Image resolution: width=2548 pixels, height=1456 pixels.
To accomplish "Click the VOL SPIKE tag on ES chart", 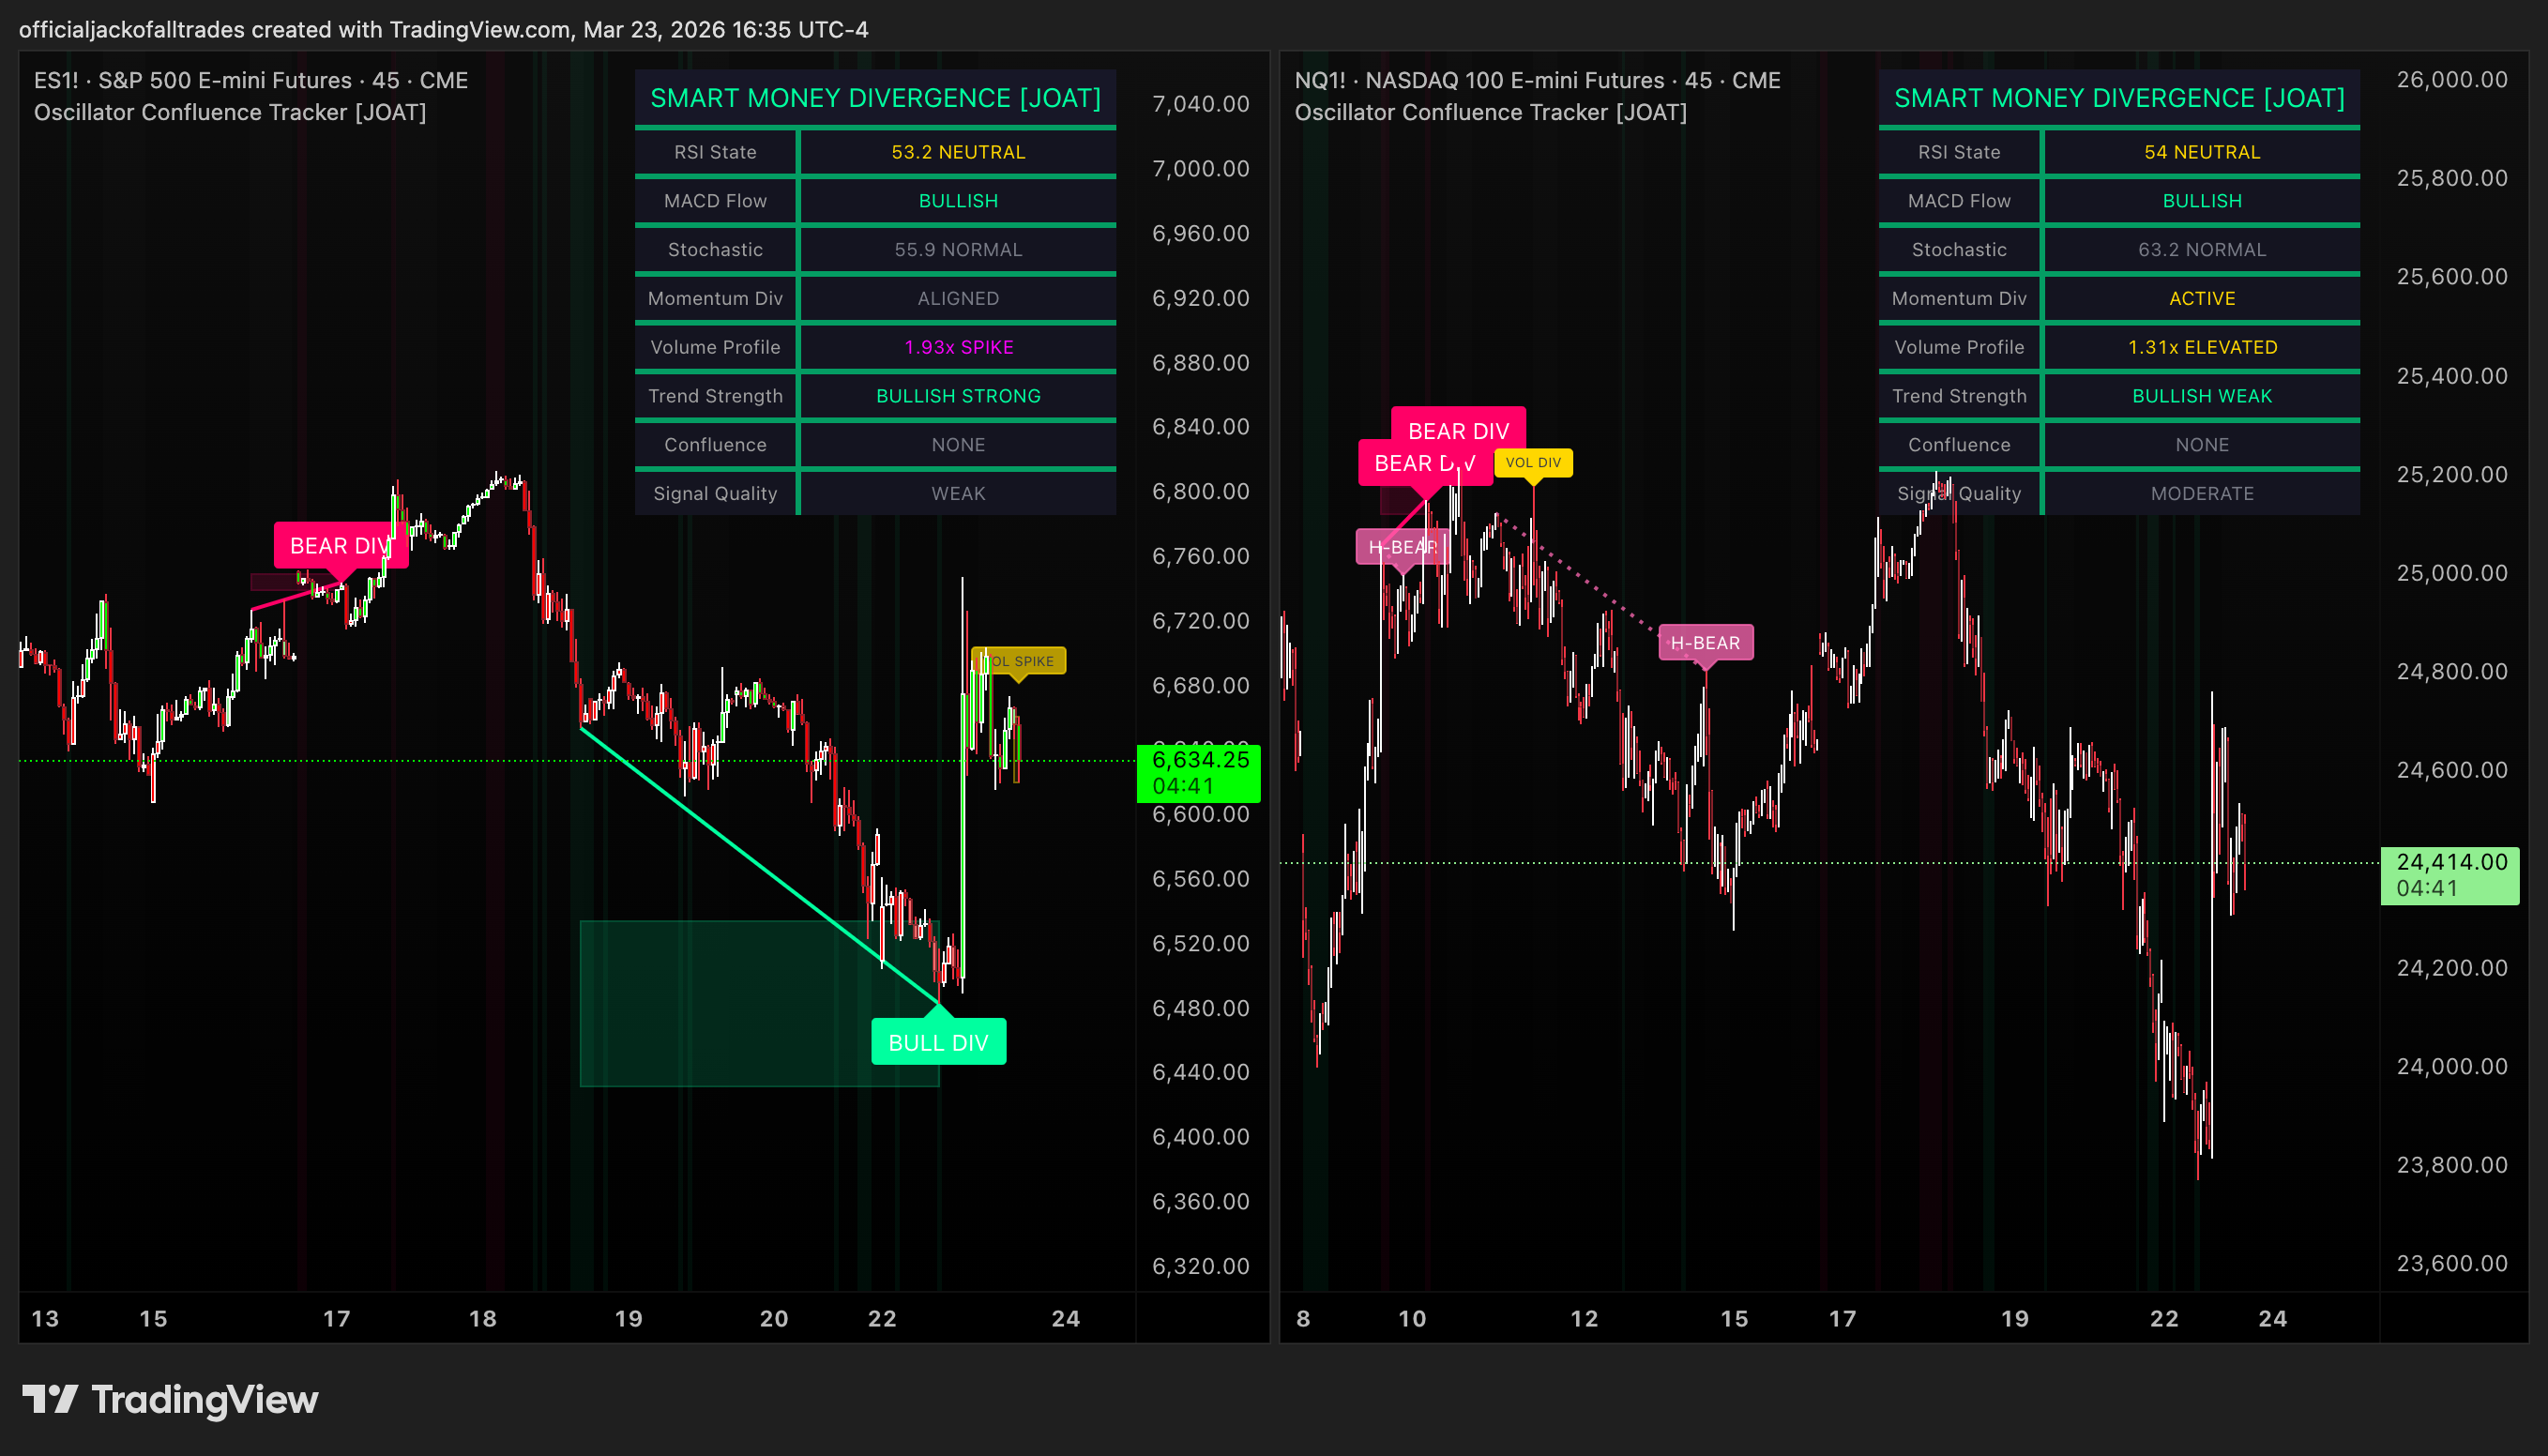I will click(x=1020, y=661).
